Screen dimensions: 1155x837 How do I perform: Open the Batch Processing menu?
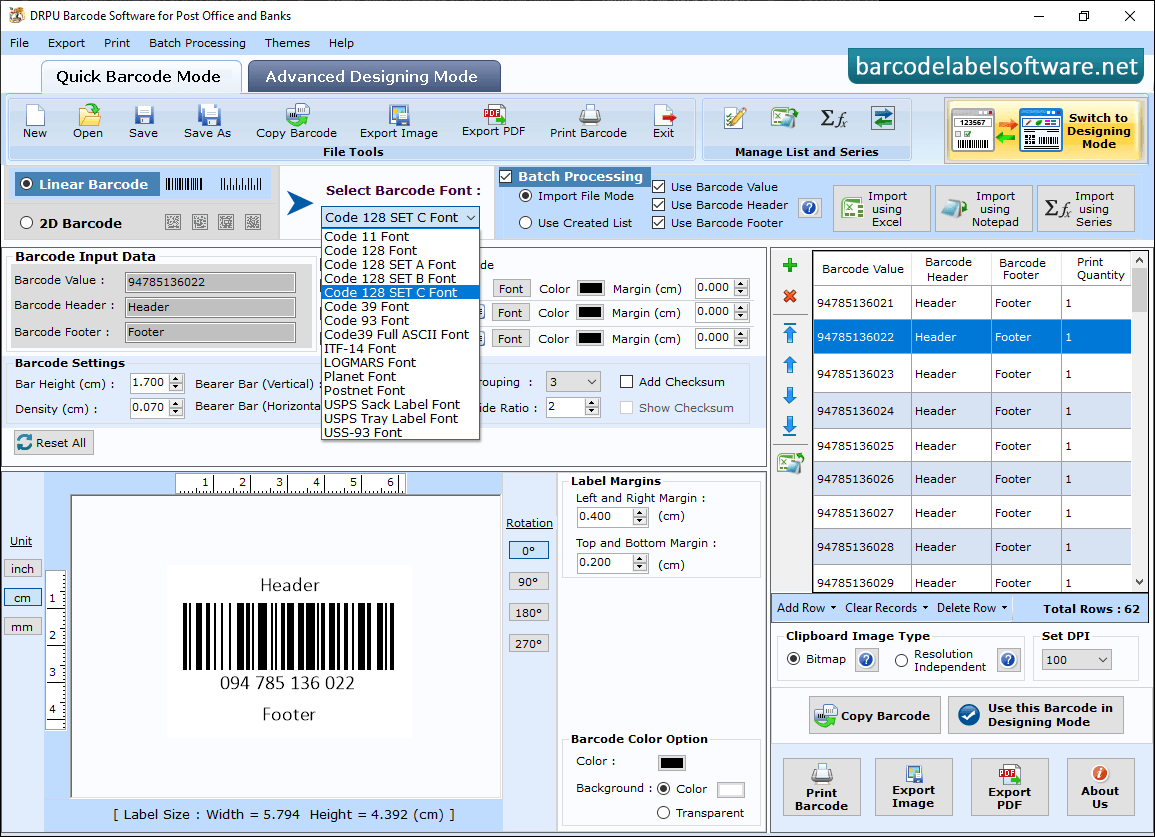tap(197, 43)
